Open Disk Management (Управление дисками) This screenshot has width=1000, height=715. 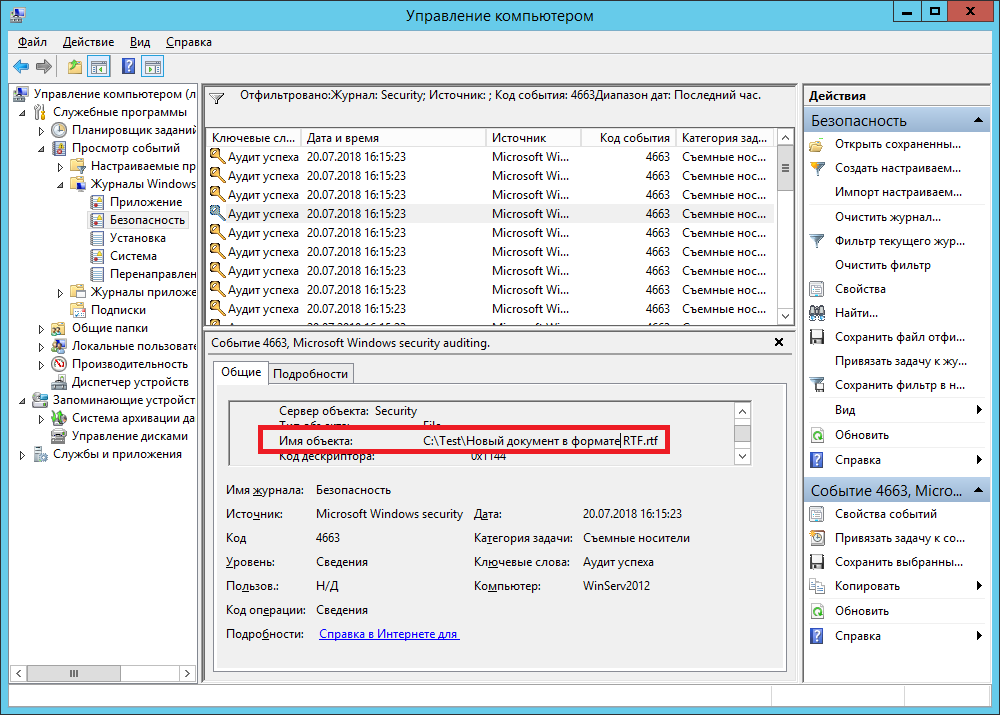pyautogui.click(x=129, y=436)
